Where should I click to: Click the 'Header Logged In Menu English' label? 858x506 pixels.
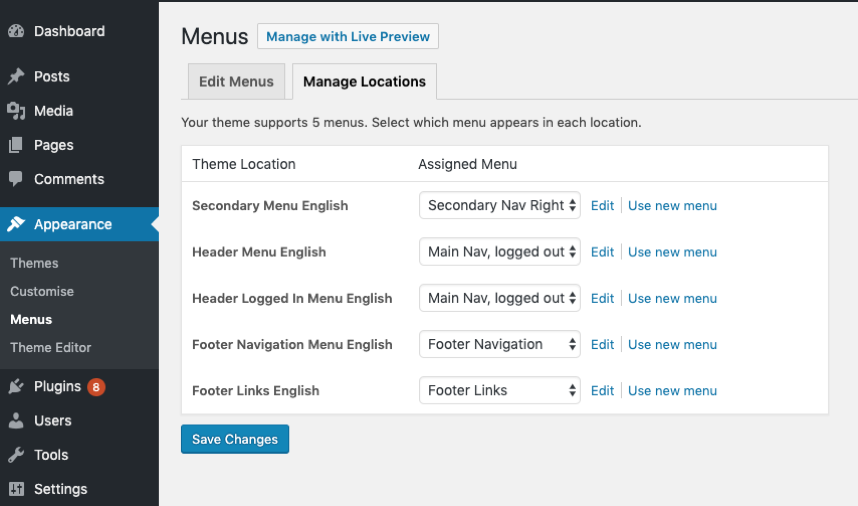[292, 299]
